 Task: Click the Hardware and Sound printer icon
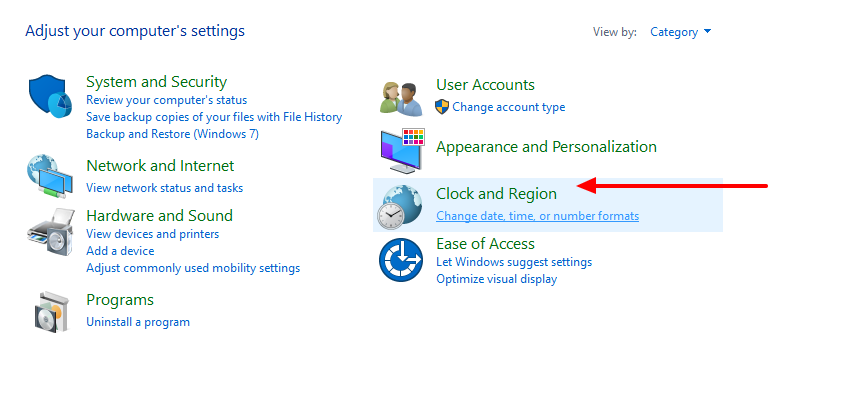coord(50,231)
